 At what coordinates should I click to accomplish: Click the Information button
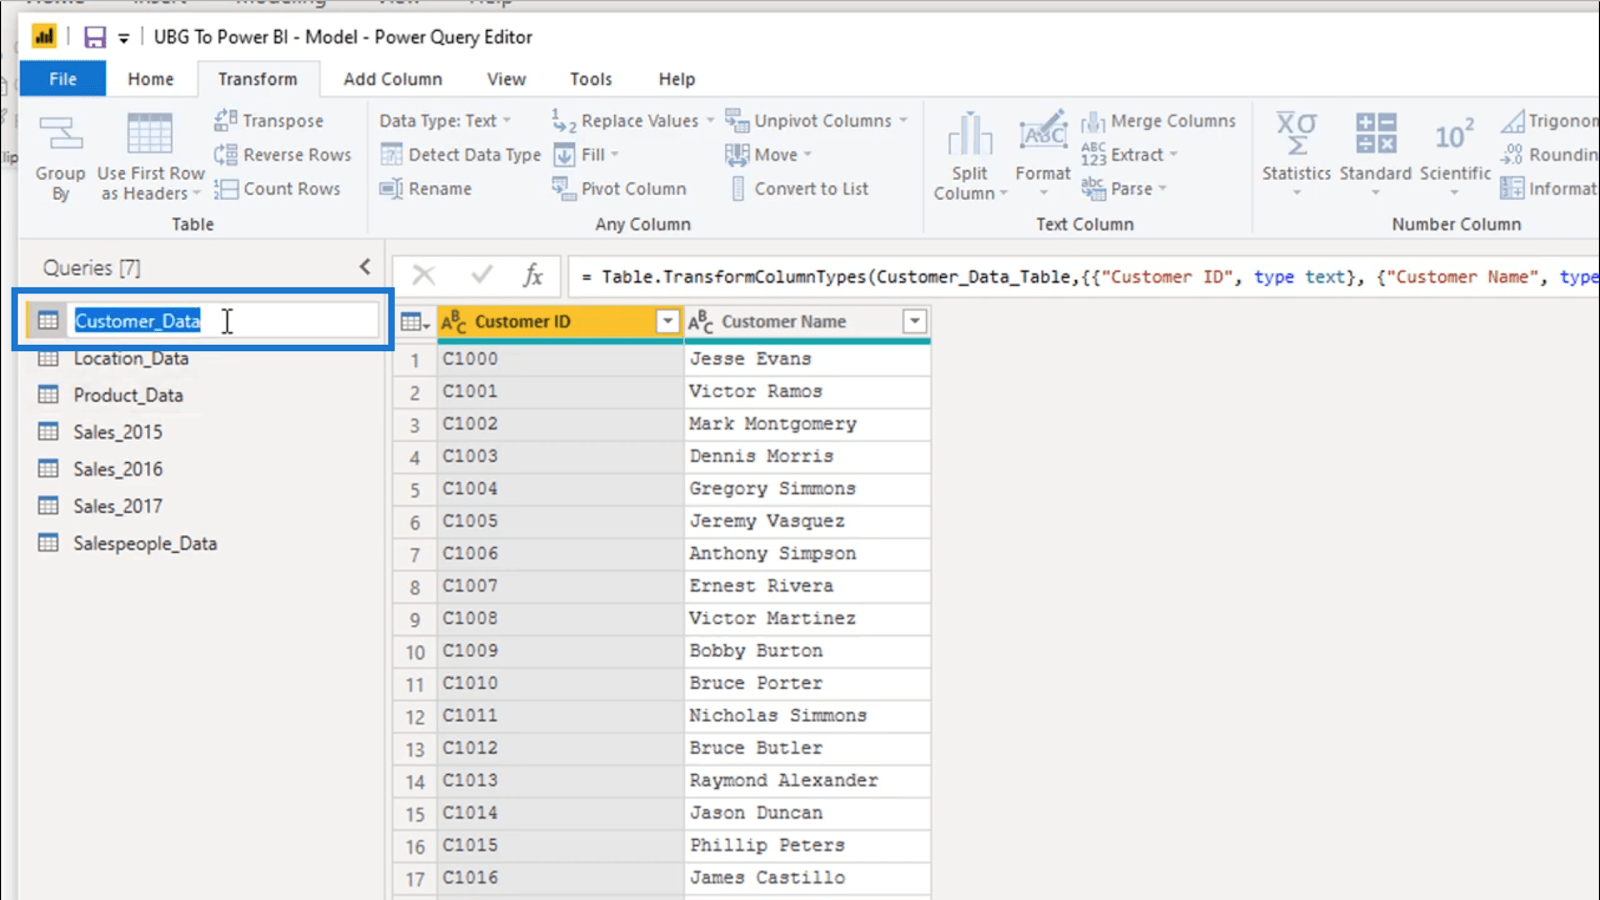tap(1549, 189)
